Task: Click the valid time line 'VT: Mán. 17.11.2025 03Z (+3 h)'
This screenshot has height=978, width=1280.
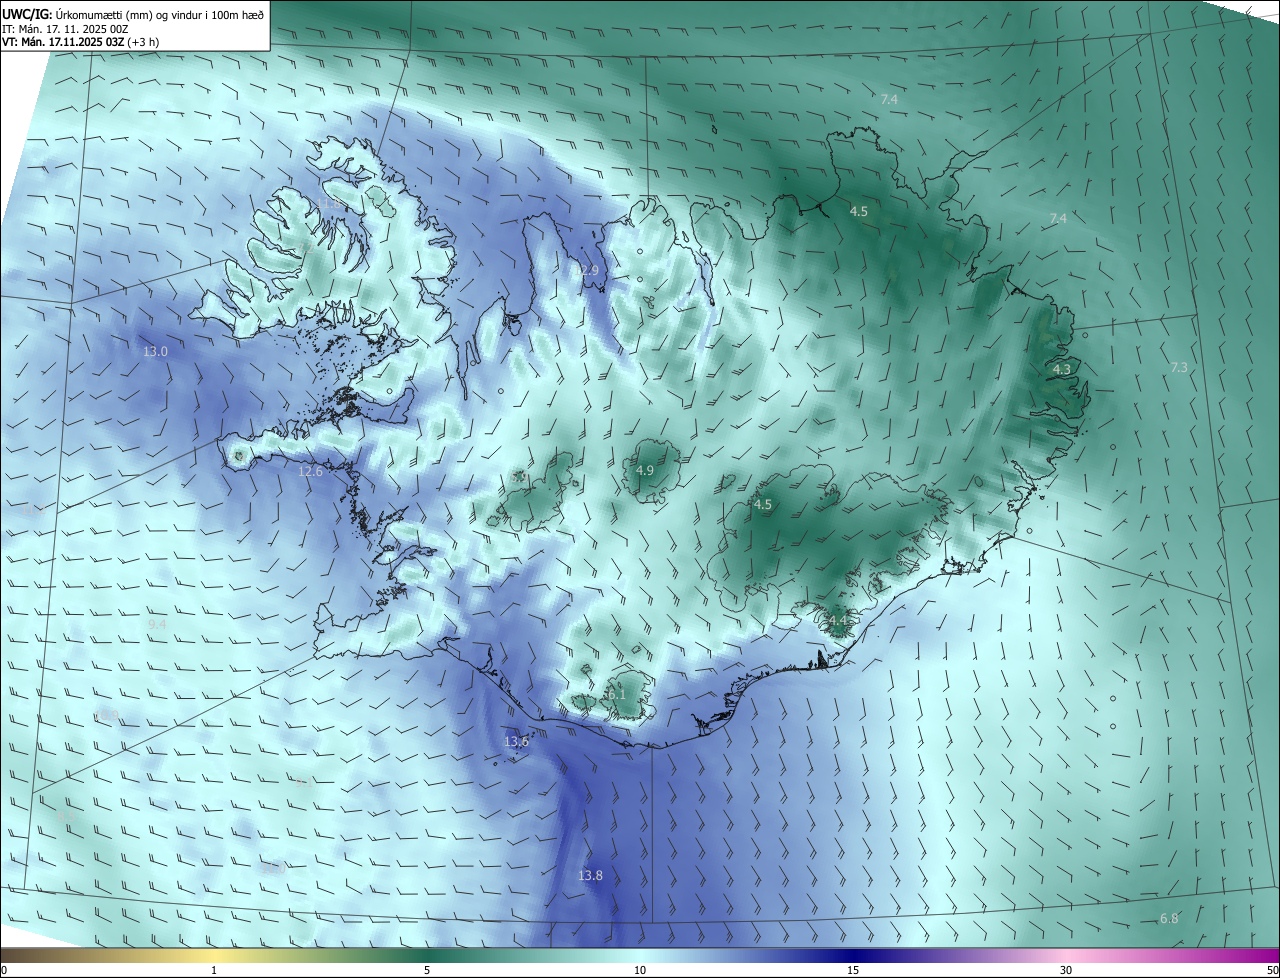Action: (x=80, y=42)
